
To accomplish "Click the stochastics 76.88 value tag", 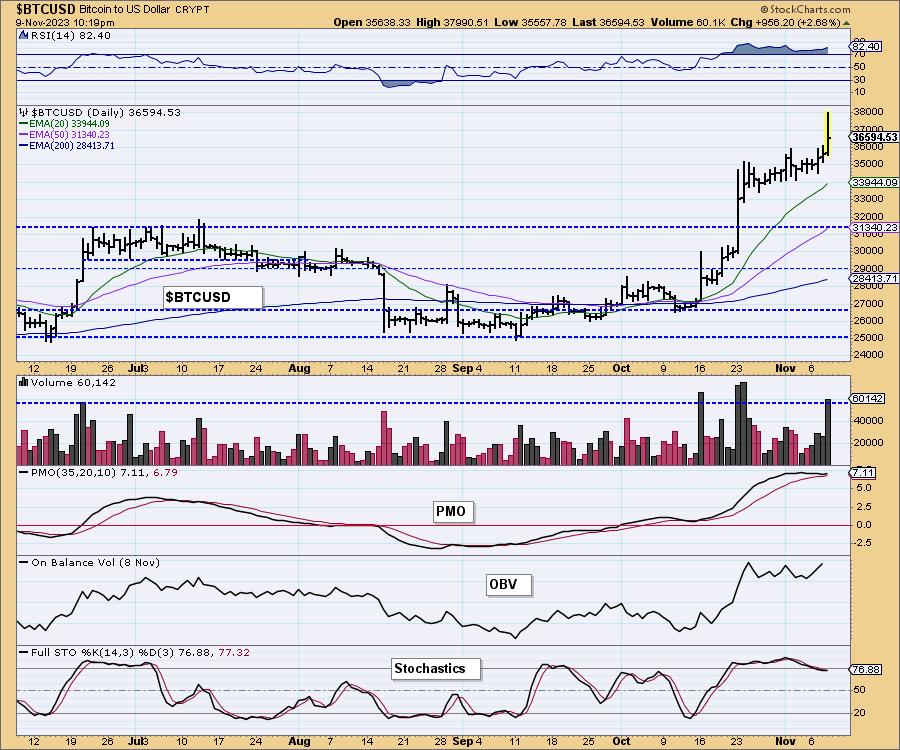I will (x=866, y=670).
